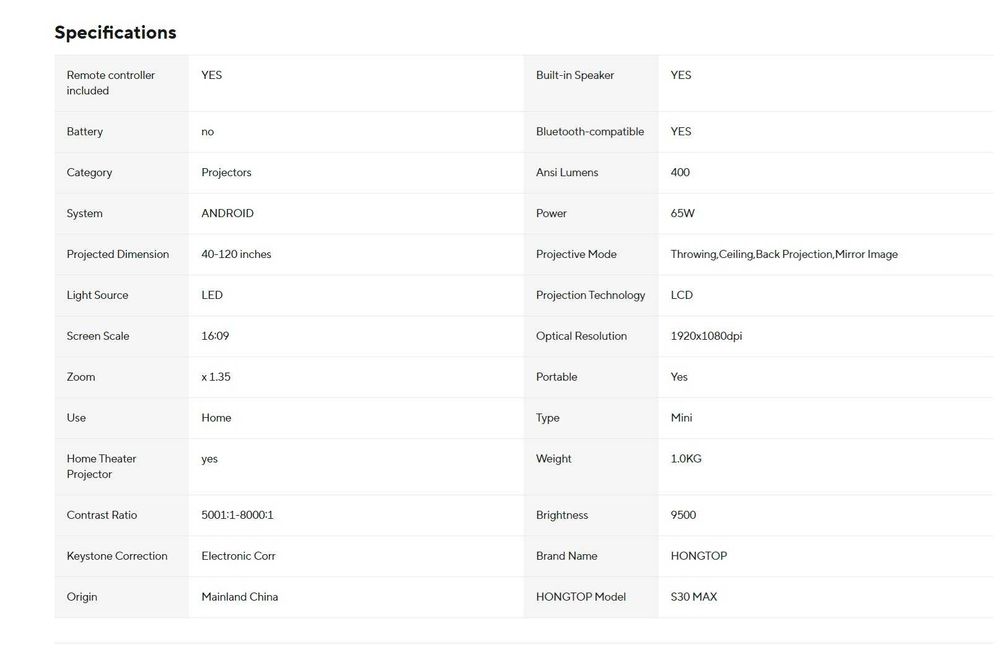Click the Bluetooth-compatible spec label
1000x656 pixels.
[590, 132]
